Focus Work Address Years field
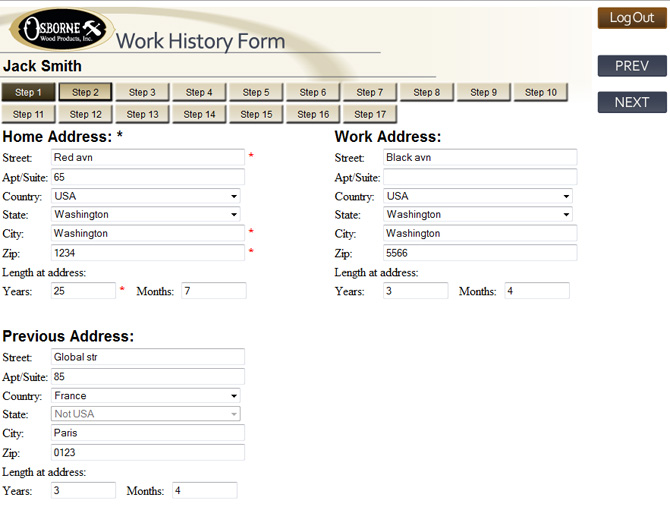 (415, 290)
